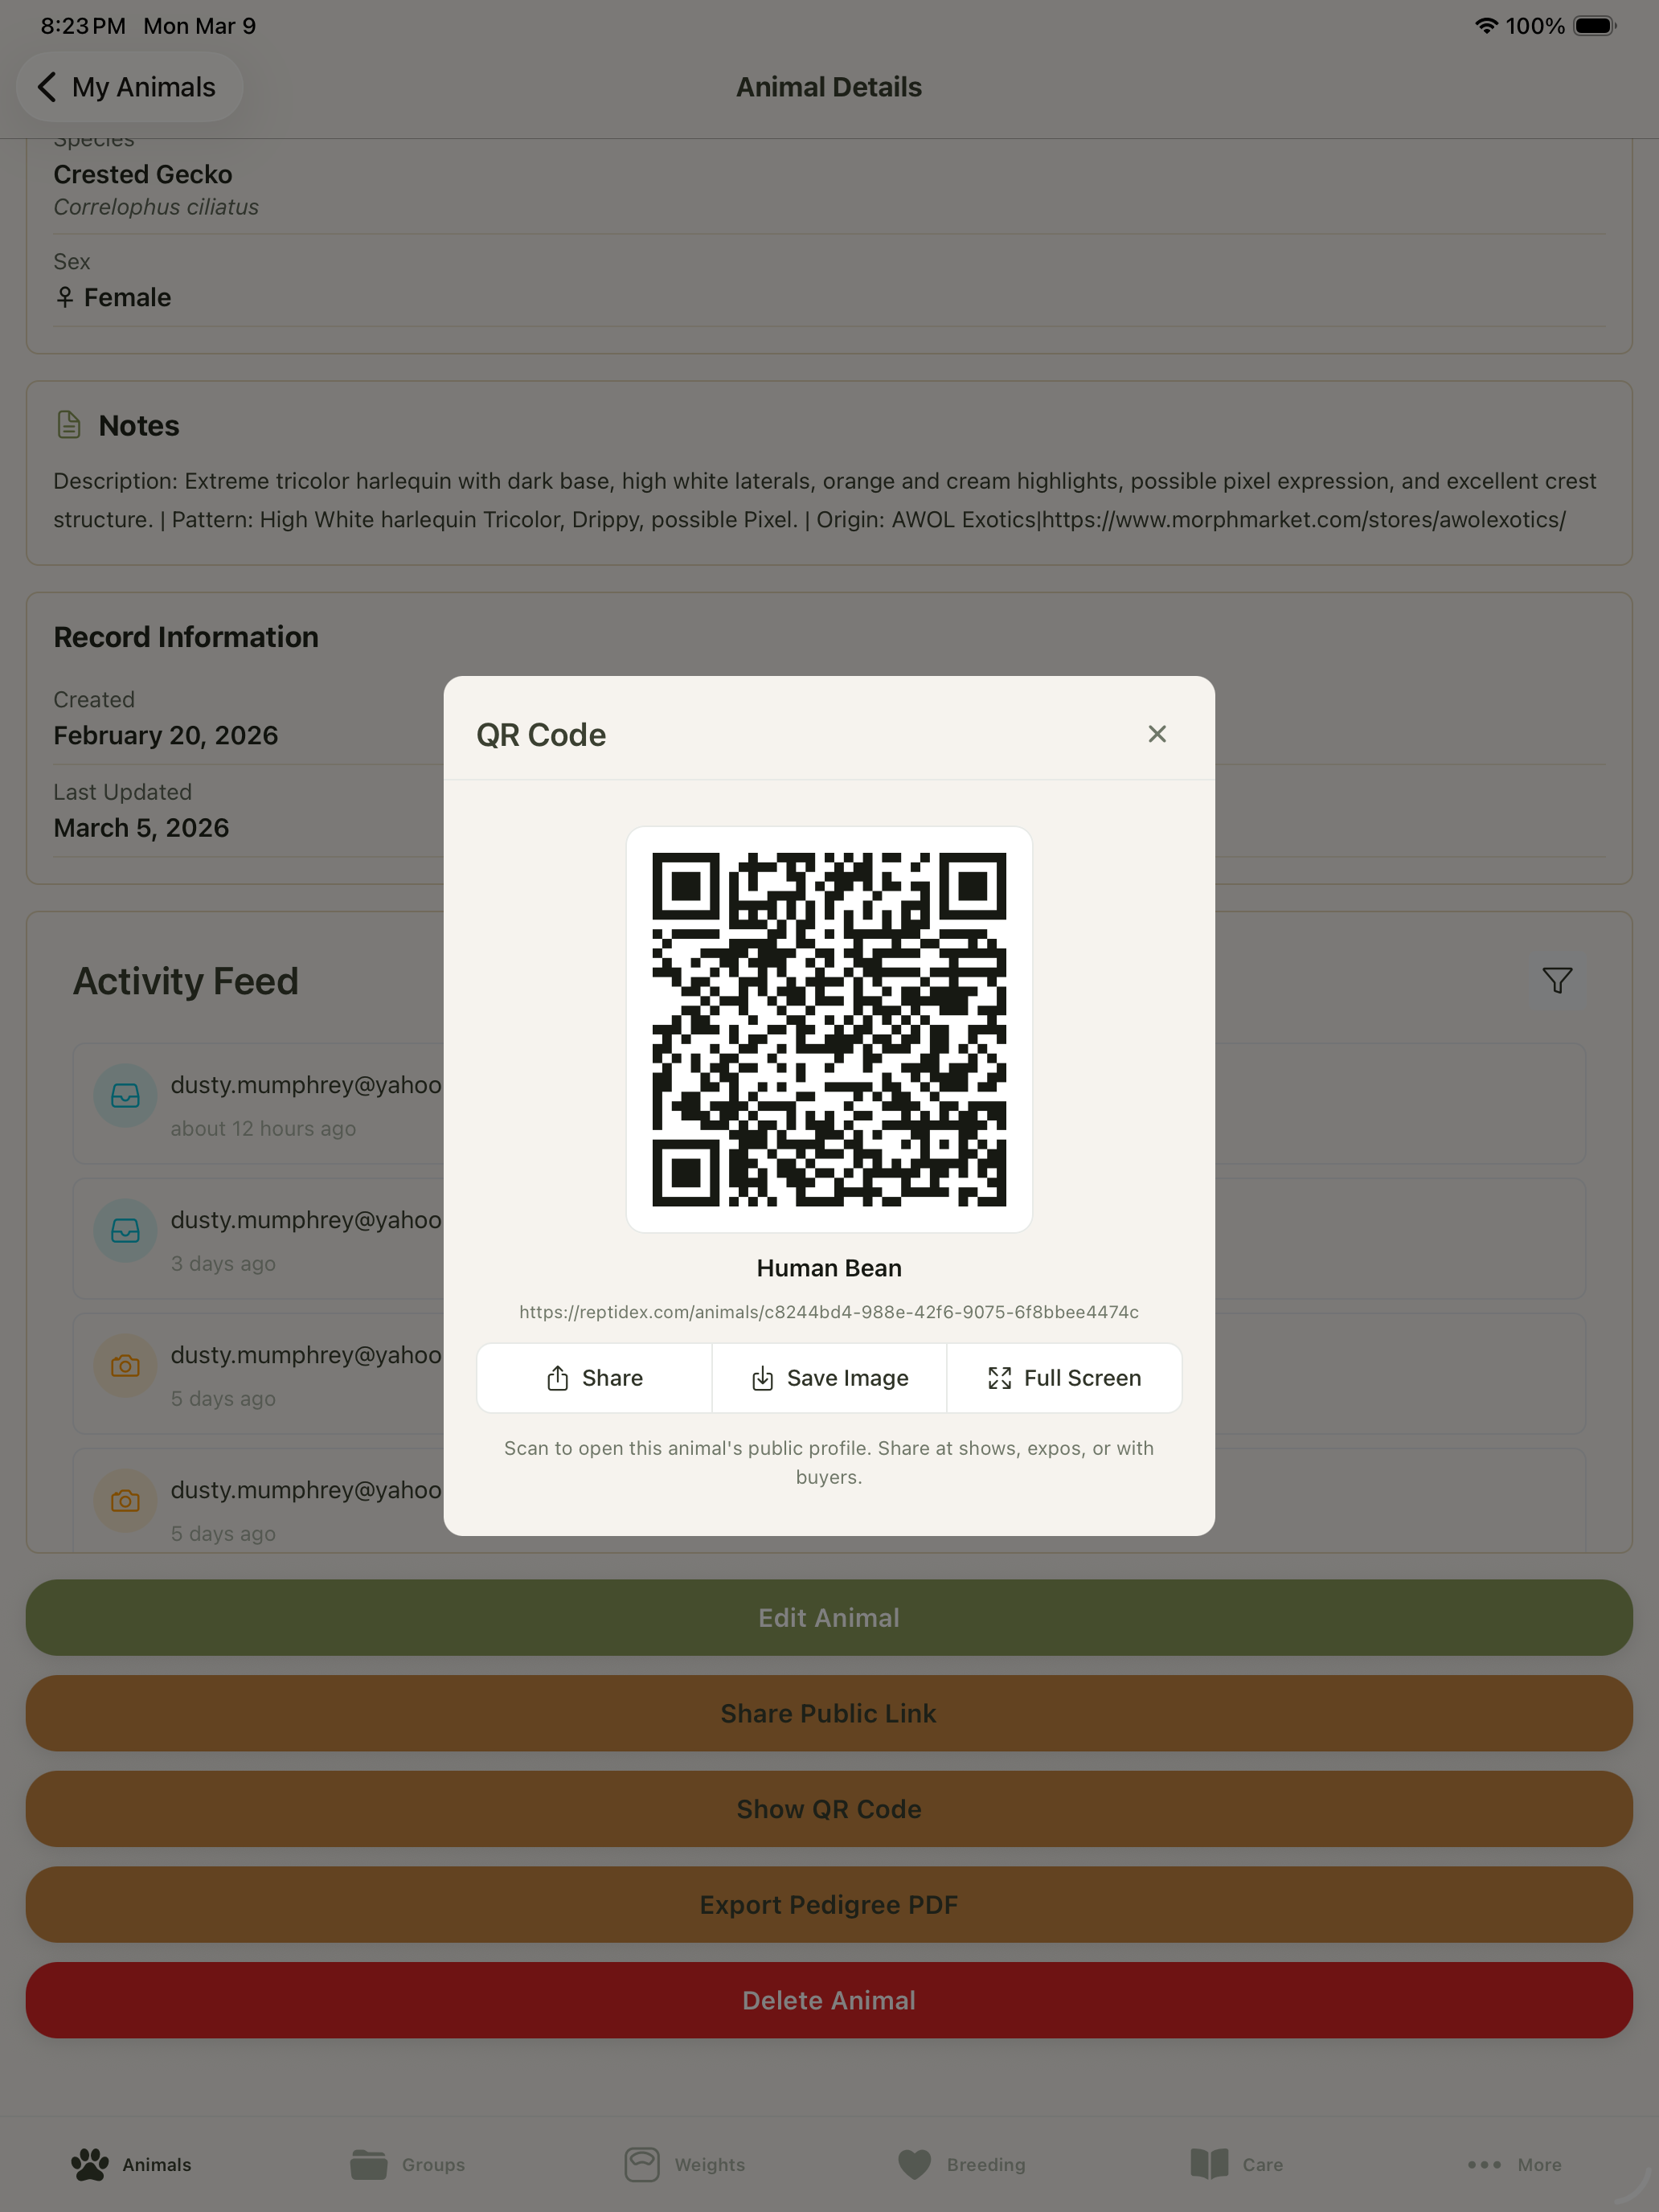Screen dimensions: 1659x2212
Task: Tap the Edit Animal button
Action: click(x=829, y=1618)
